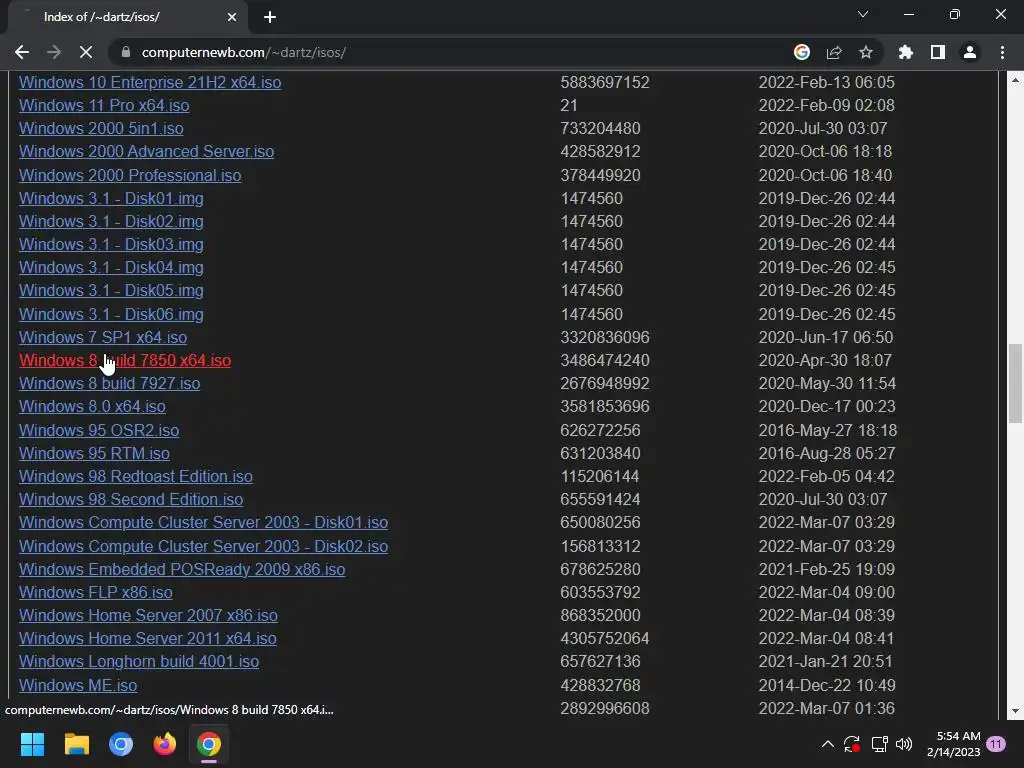Image resolution: width=1024 pixels, height=768 pixels.
Task: Click Windows FLP x86.iso link
Action: 95,592
